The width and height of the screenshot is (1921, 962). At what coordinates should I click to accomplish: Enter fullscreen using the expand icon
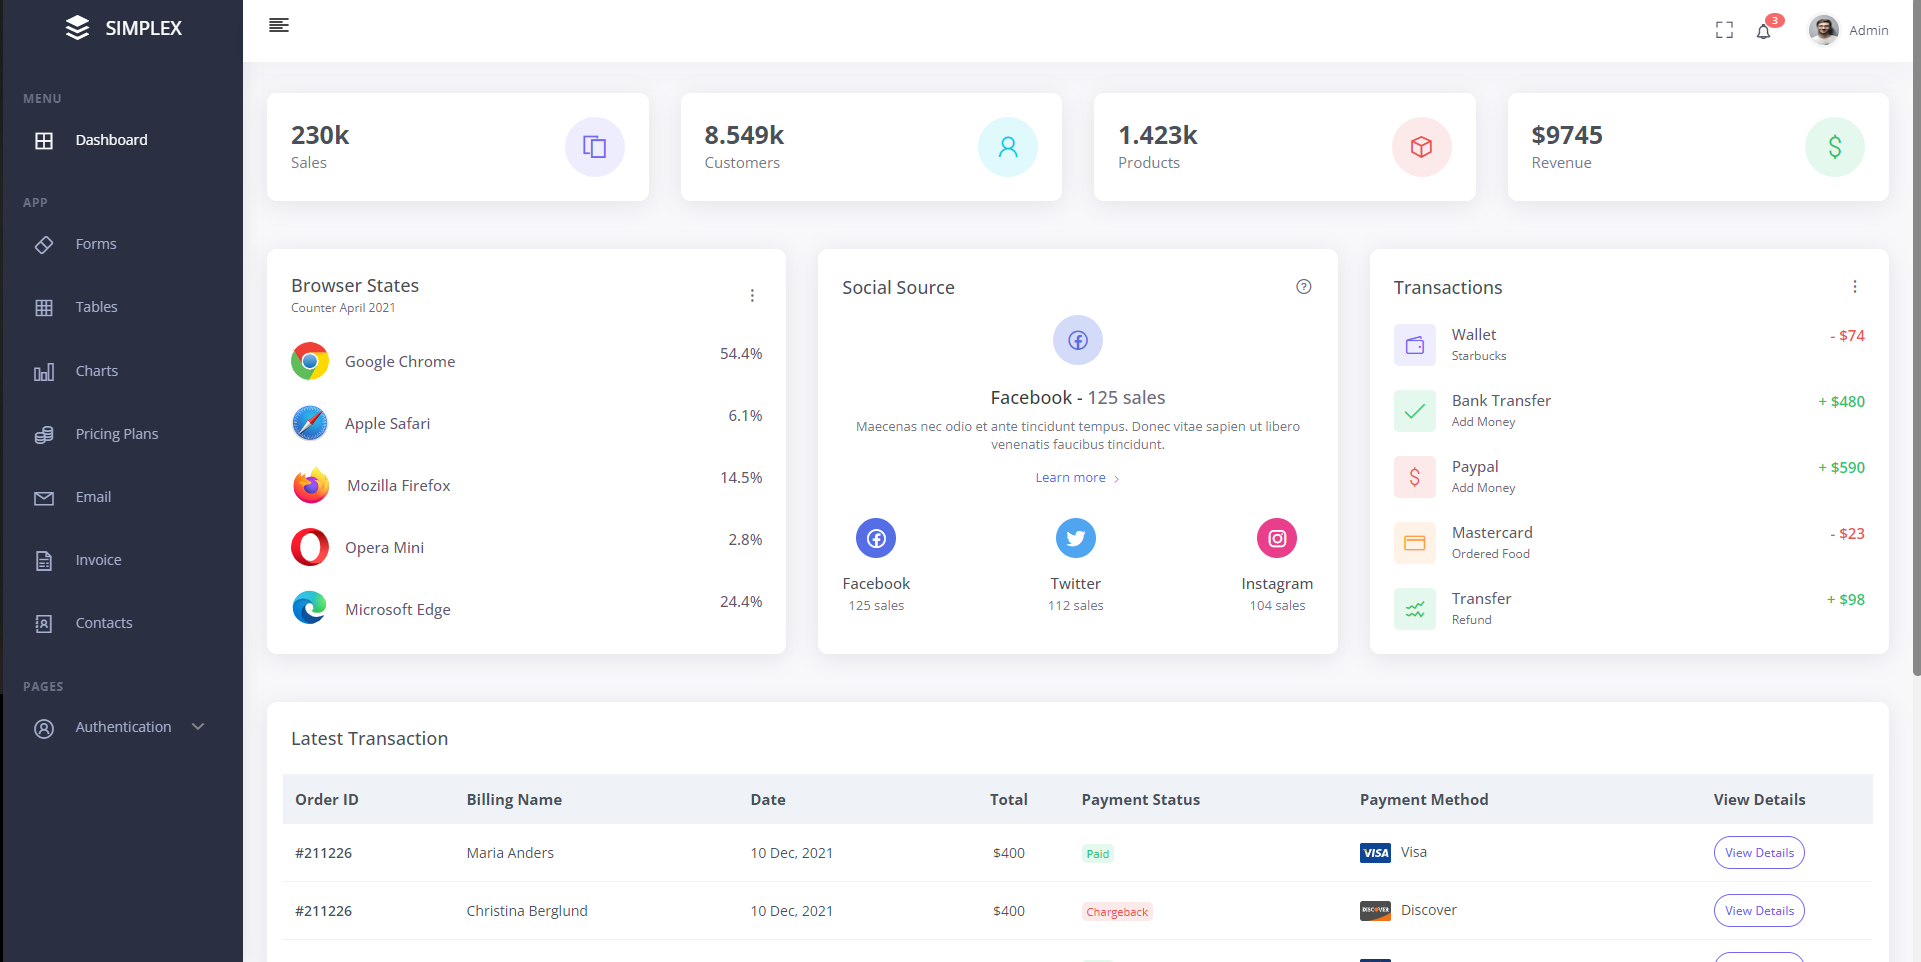point(1725,30)
